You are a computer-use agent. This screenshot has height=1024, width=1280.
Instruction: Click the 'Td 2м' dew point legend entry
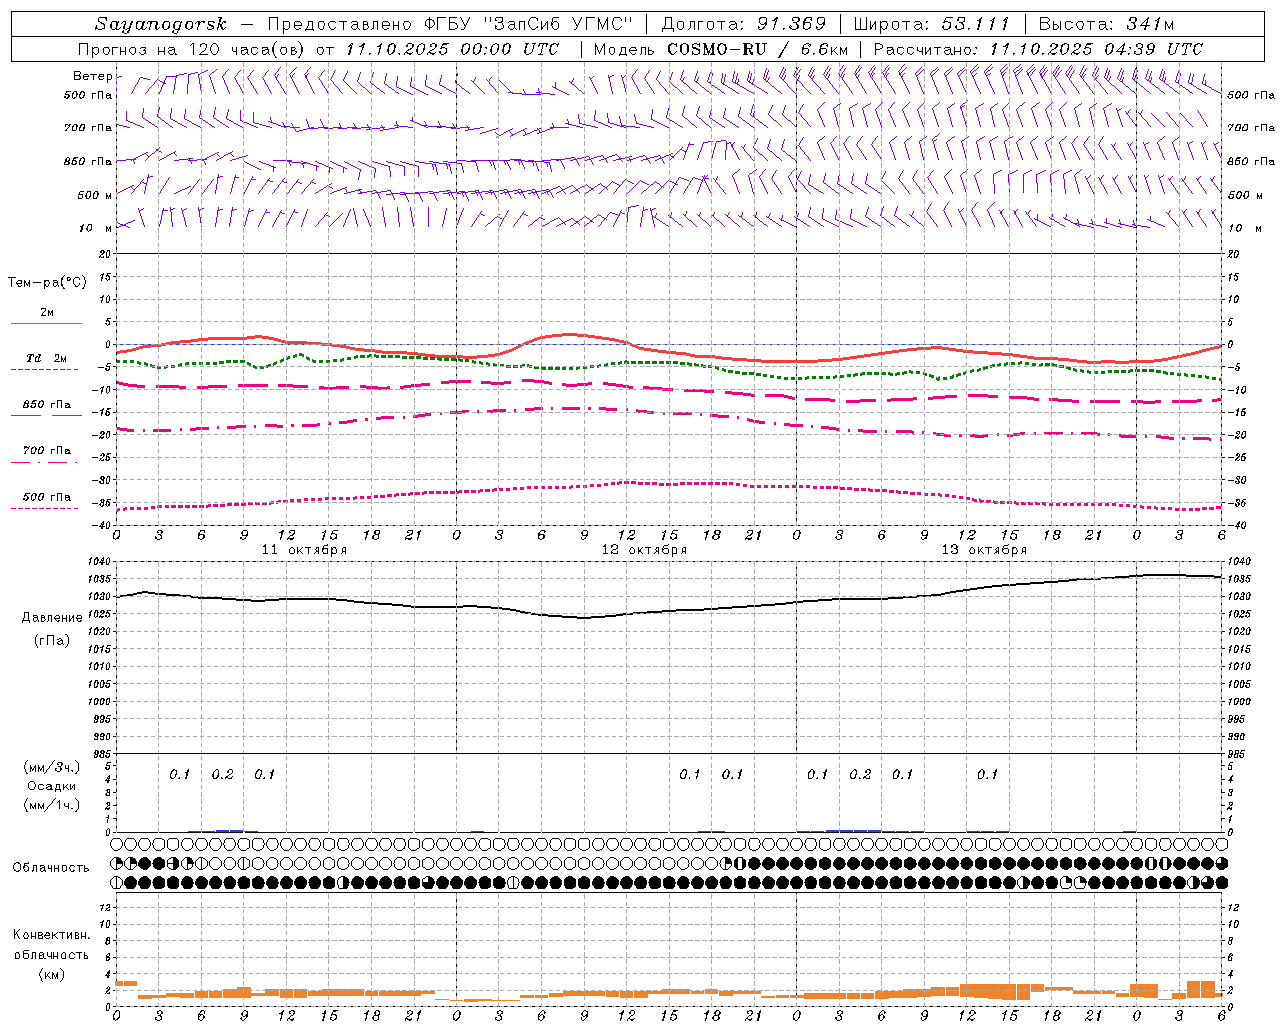click(46, 358)
